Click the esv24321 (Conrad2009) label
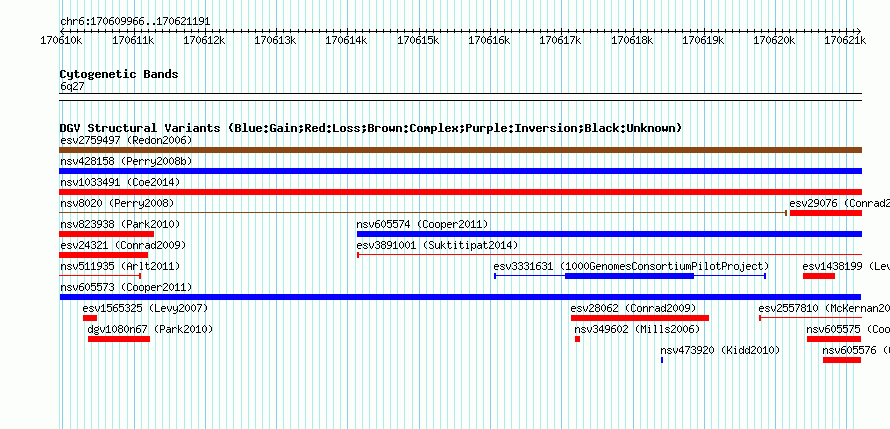Viewport: 890px width, 429px height. tap(123, 245)
